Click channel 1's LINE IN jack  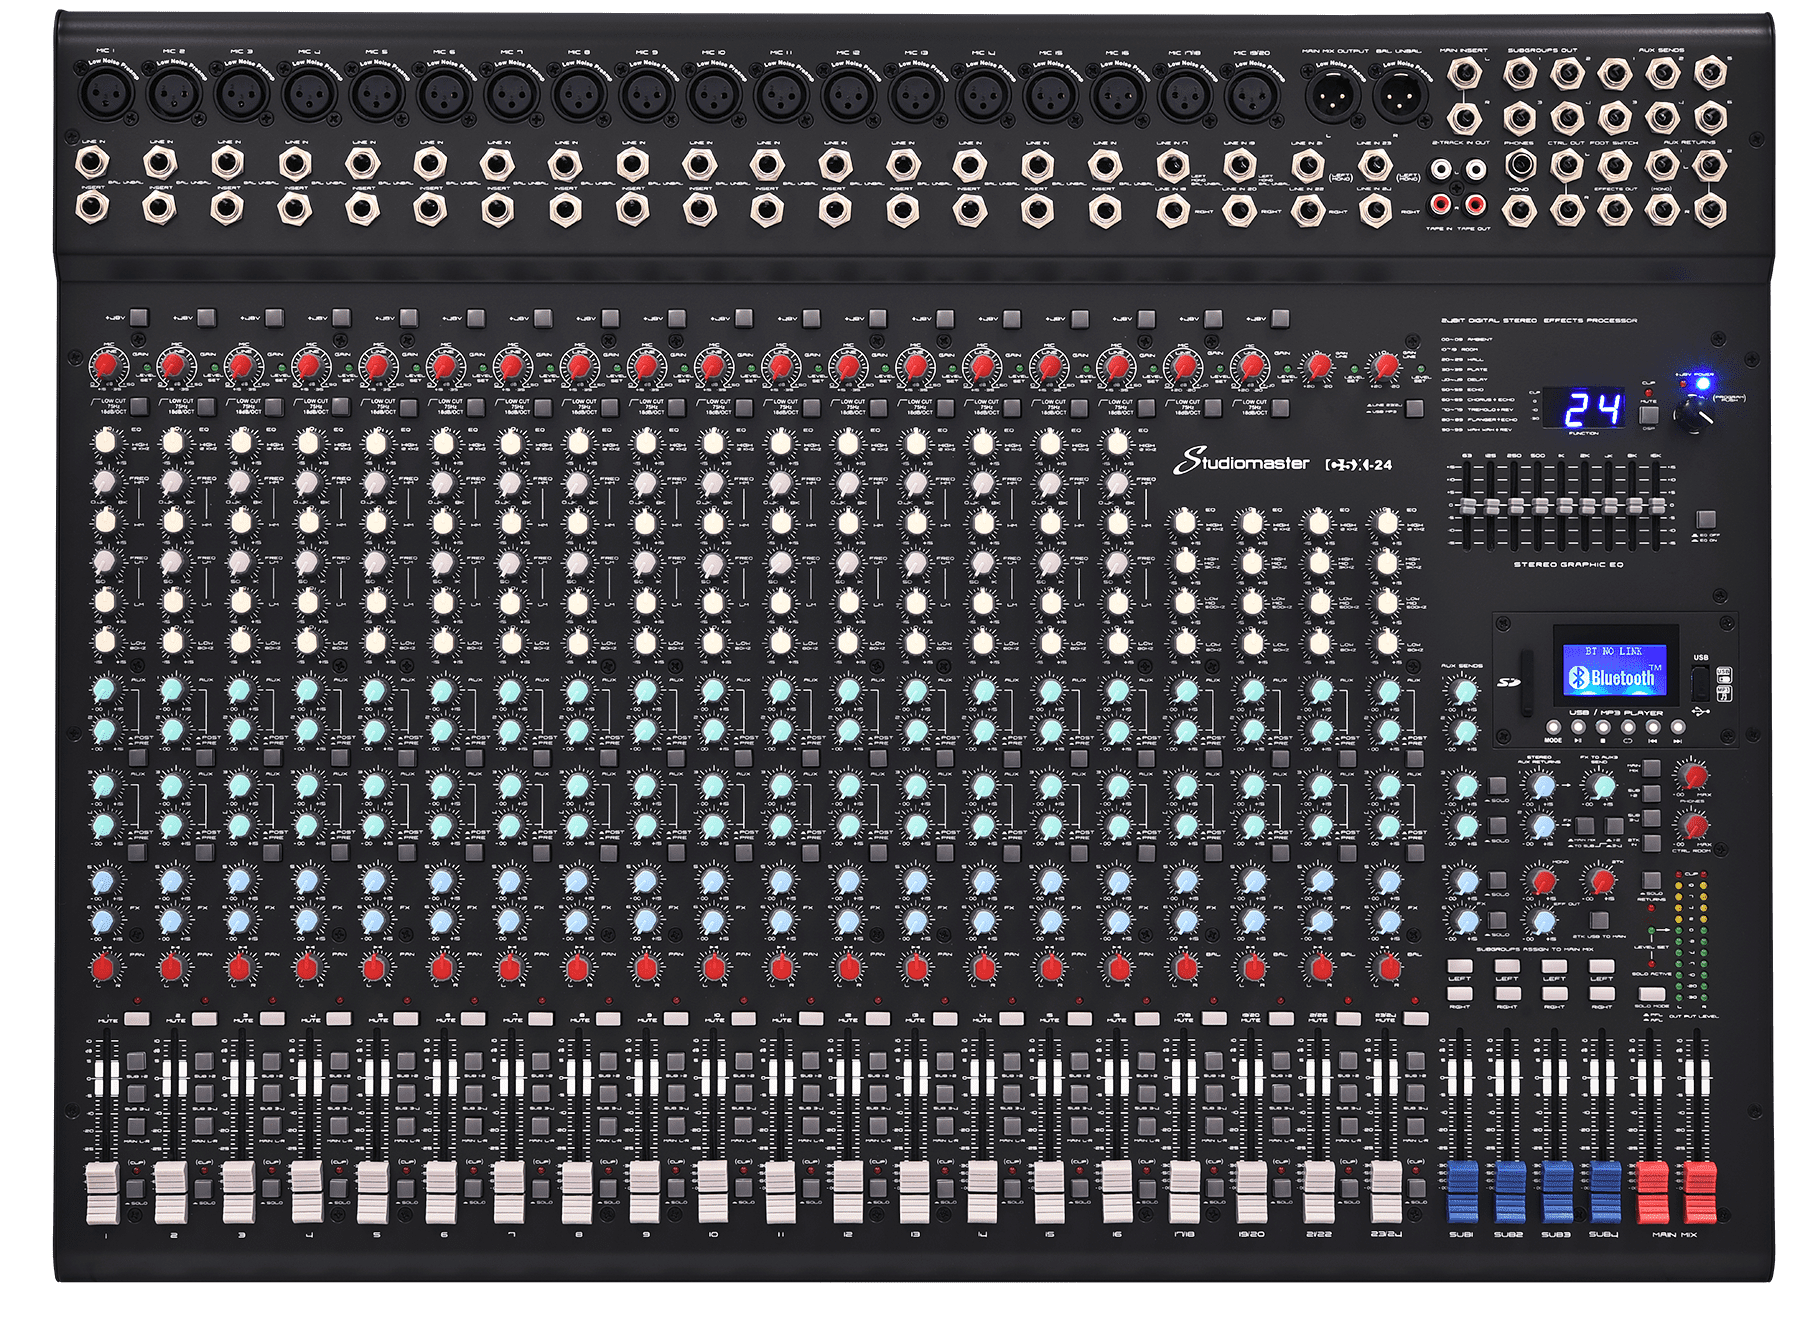click(92, 163)
